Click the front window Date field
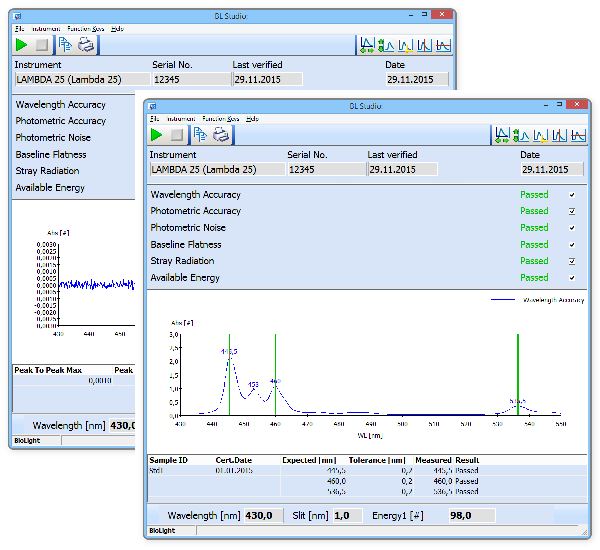This screenshot has height=550, width=600. 552,170
